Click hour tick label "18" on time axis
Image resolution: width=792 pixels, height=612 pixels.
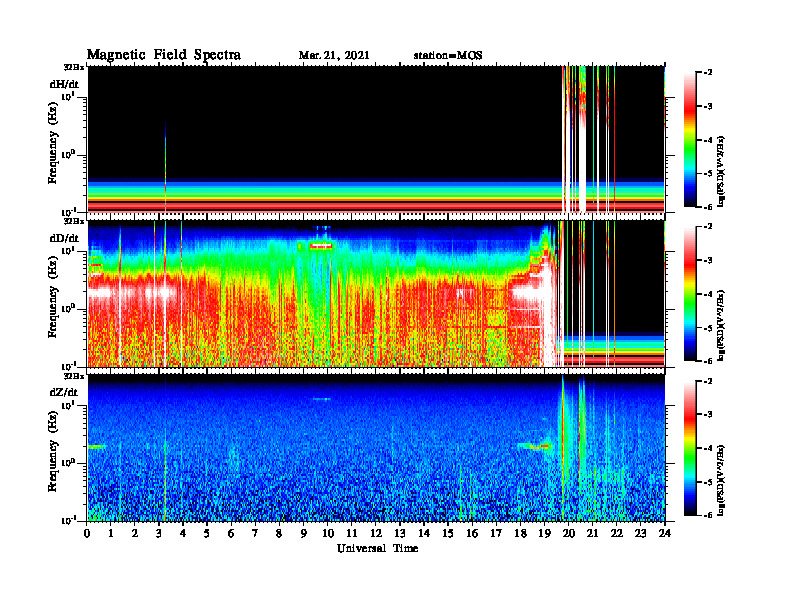click(x=520, y=533)
